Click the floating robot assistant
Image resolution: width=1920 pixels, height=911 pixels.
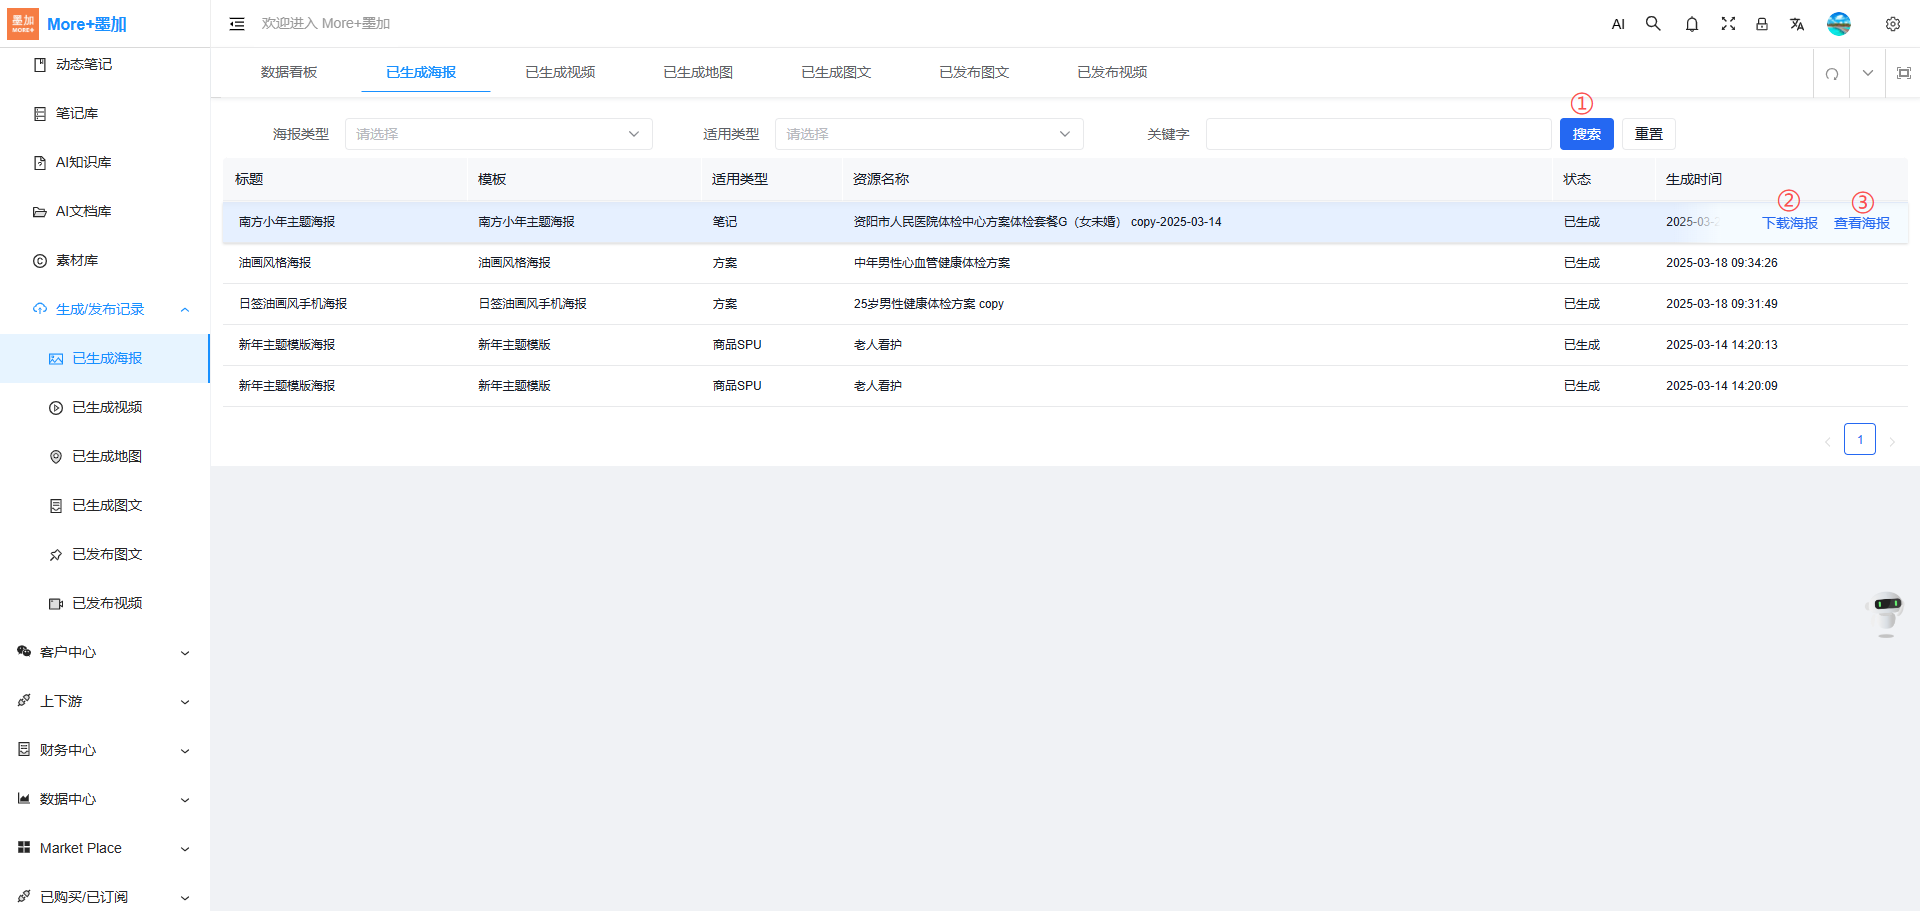1887,613
